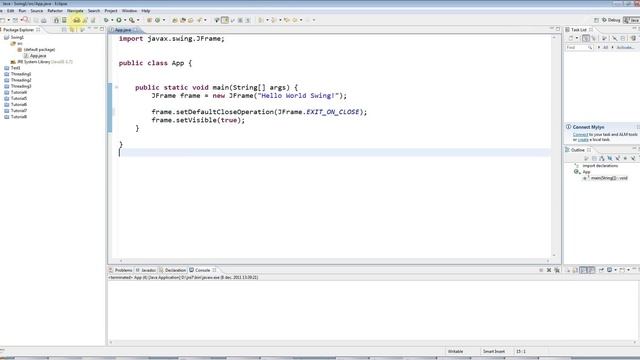Click the Connect link under Connect Mylyn
The image size is (640, 360).
coord(580,134)
